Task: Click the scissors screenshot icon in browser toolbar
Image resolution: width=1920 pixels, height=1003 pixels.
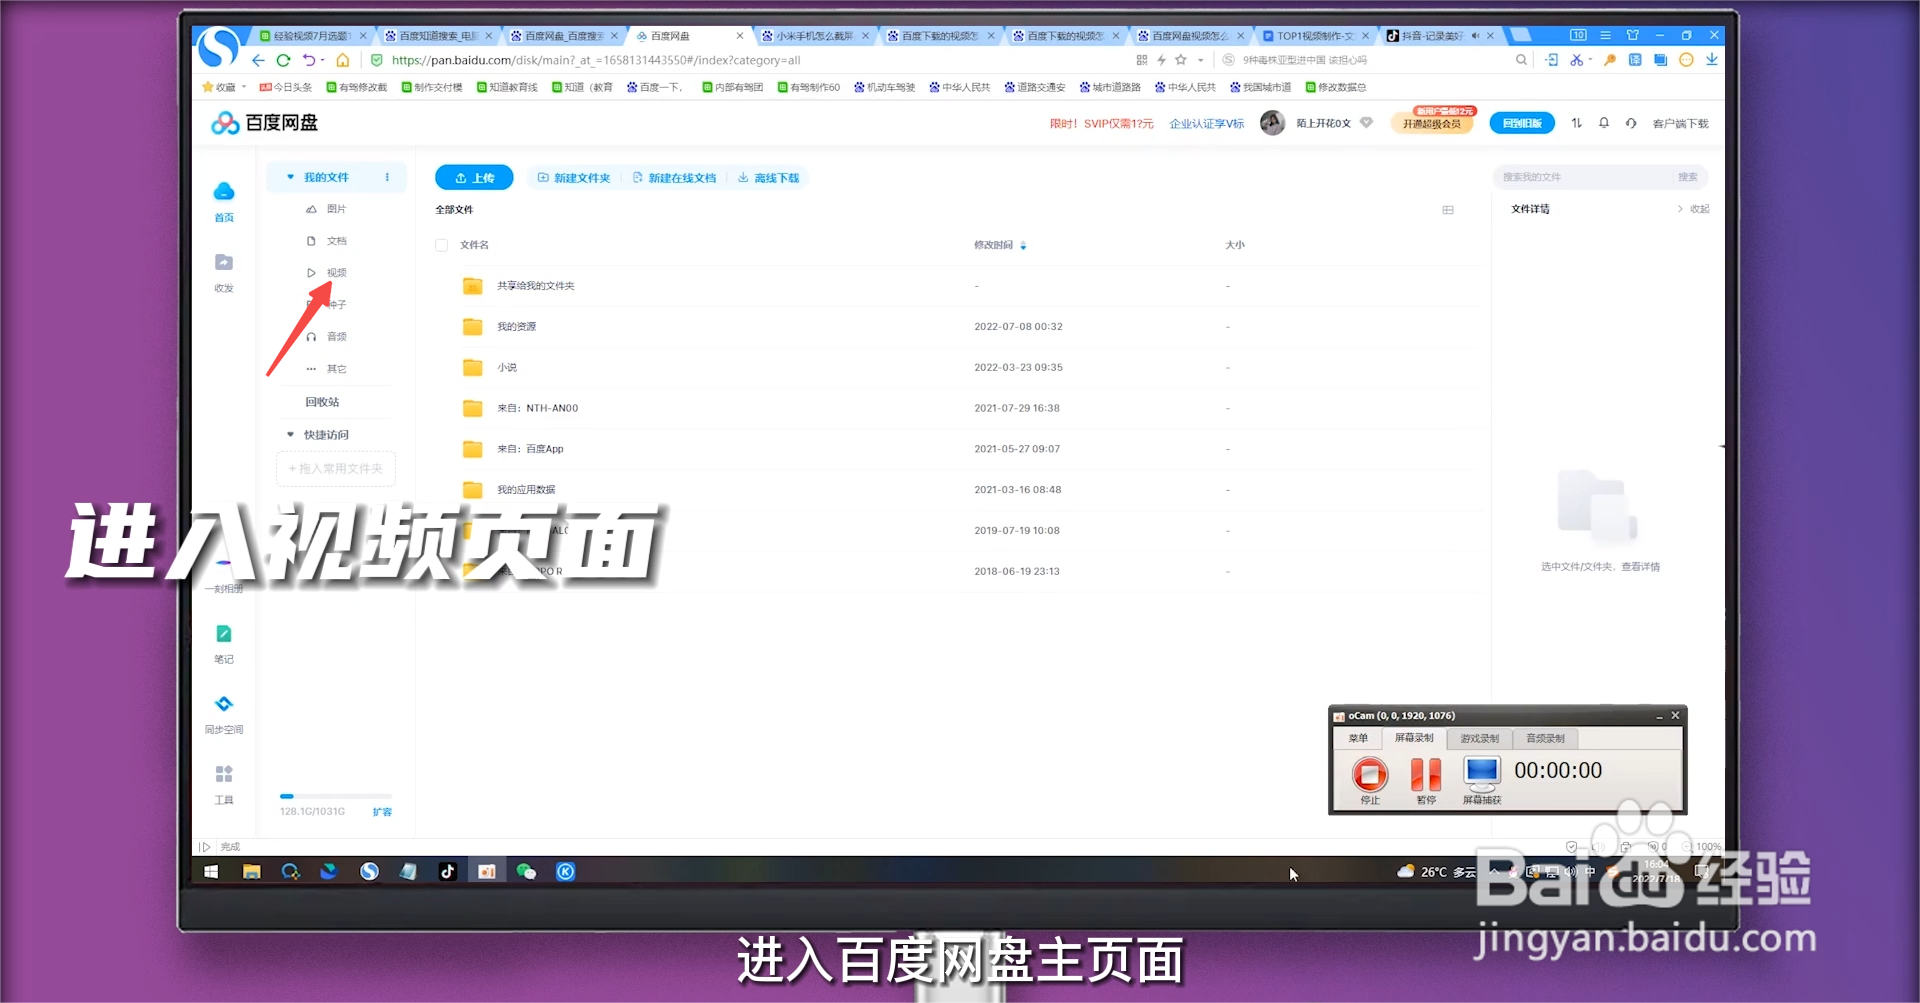Action: [1576, 60]
